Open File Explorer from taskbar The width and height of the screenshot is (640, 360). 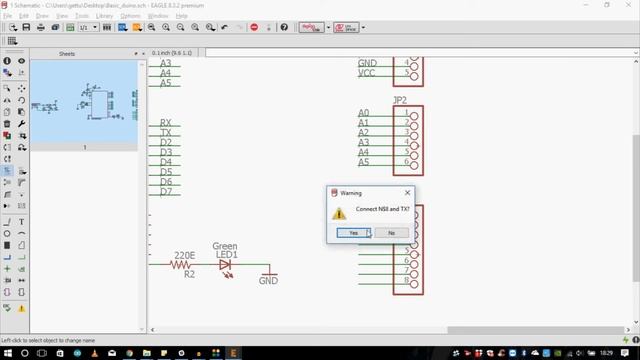[x=147, y=353]
